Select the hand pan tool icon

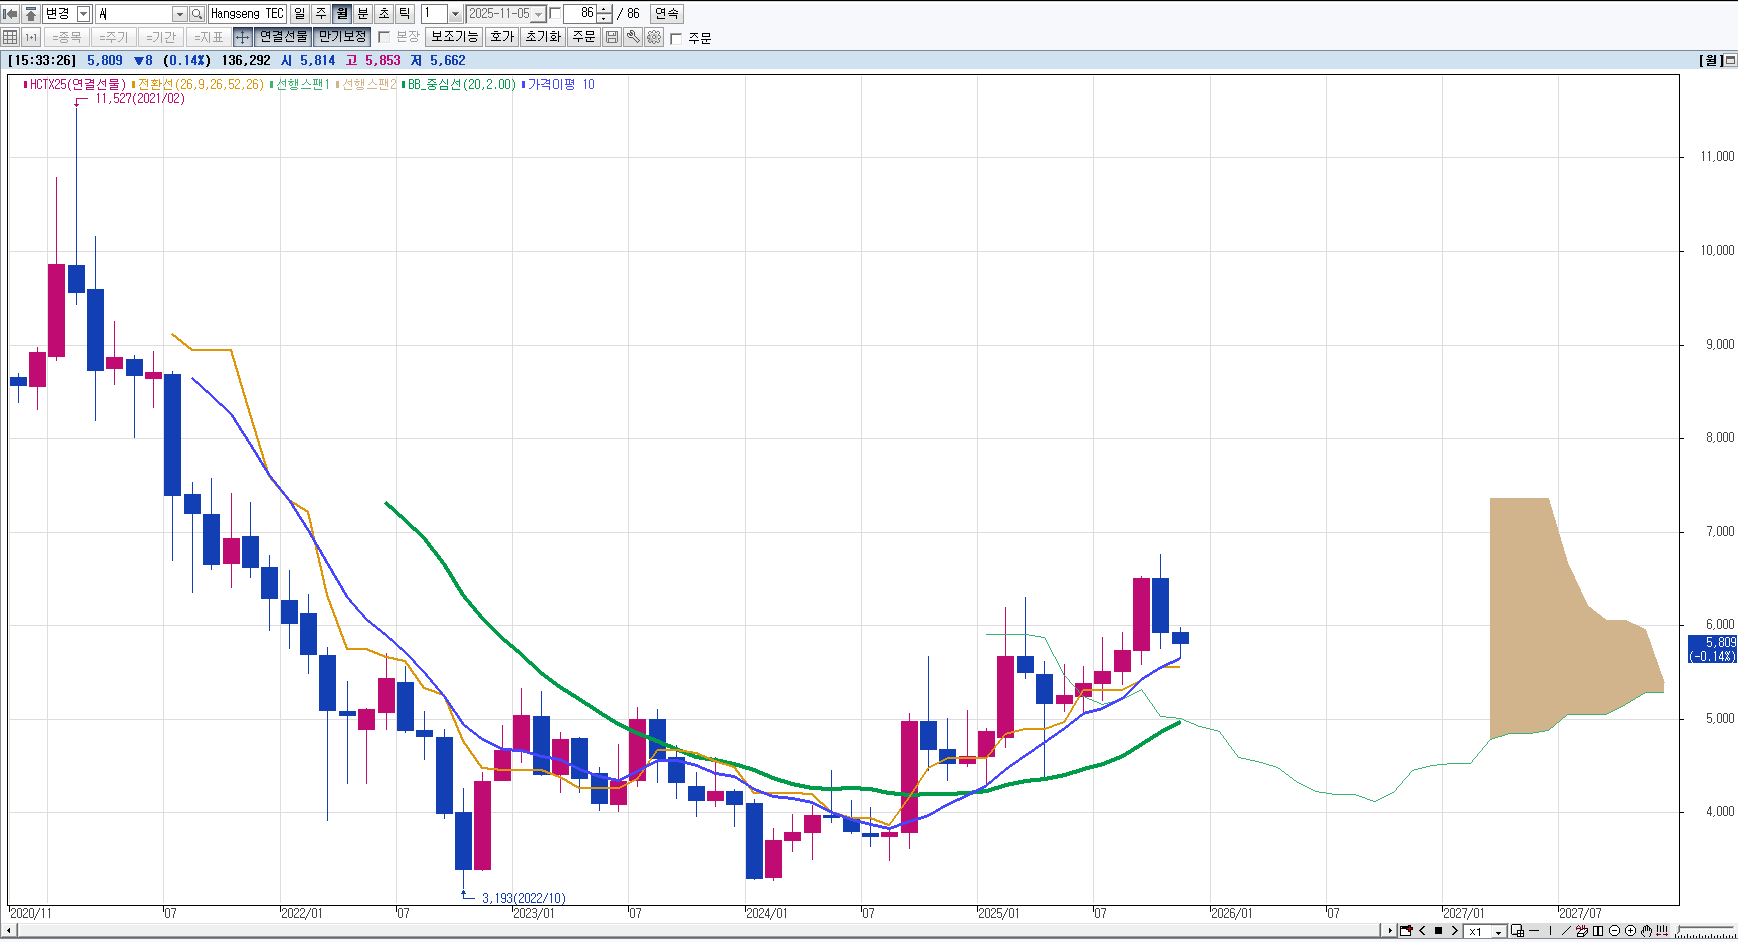click(x=1646, y=931)
